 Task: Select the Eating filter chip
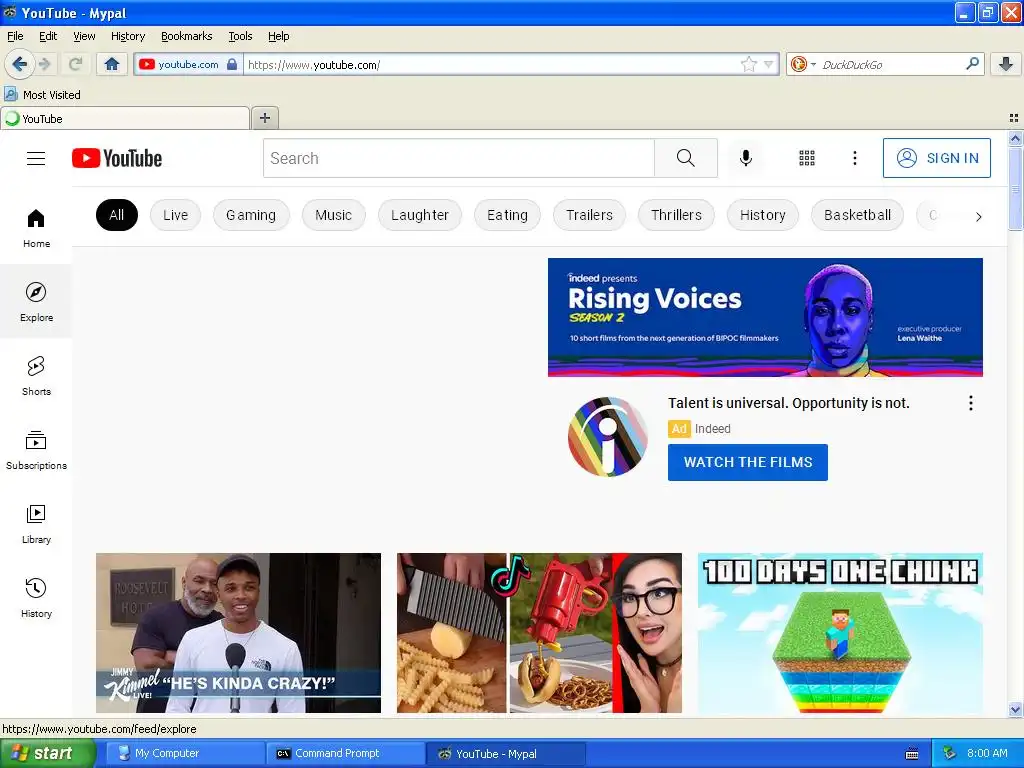click(507, 215)
